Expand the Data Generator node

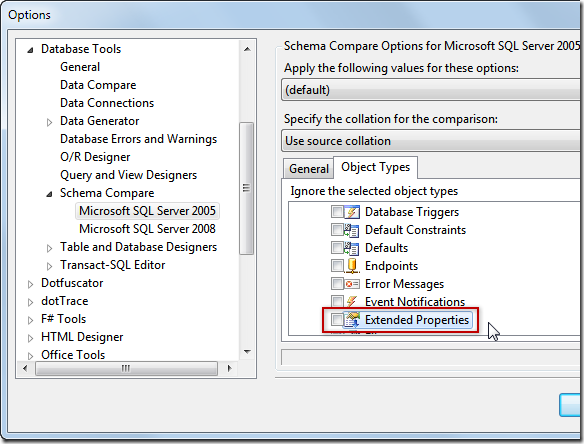point(49,122)
